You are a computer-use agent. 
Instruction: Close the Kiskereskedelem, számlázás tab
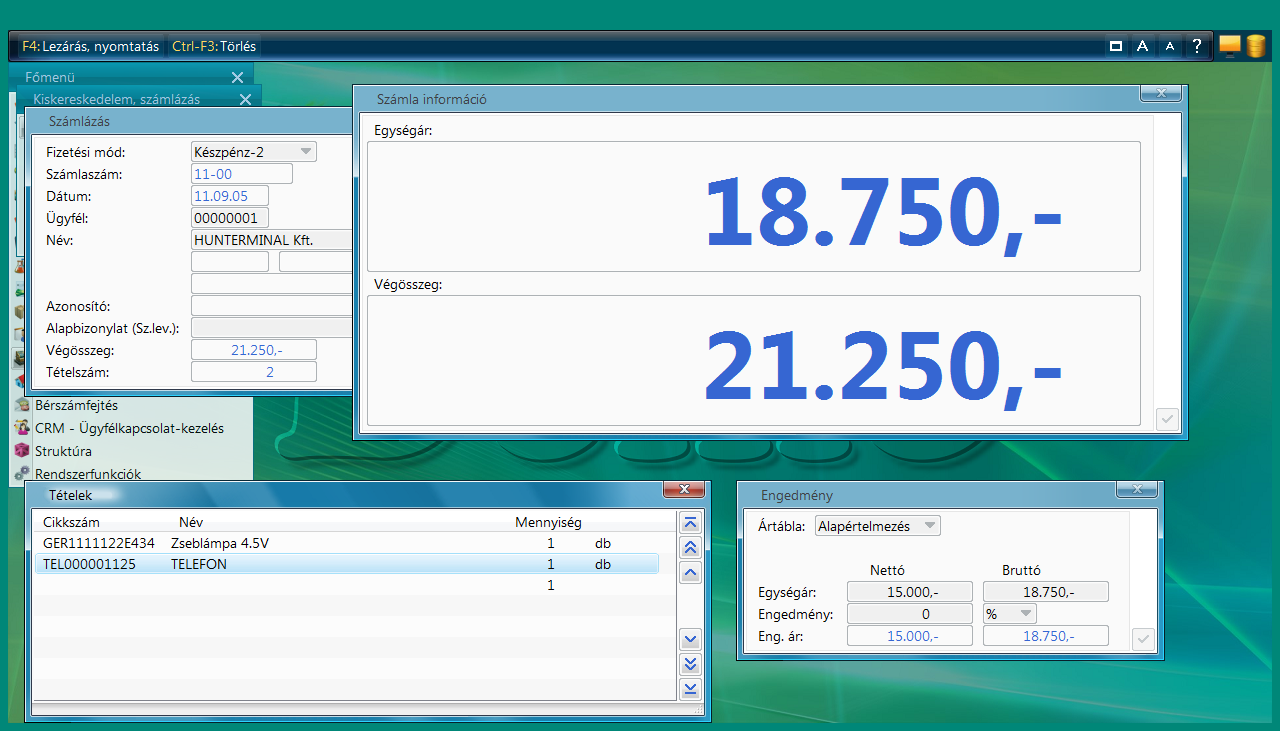(x=245, y=99)
